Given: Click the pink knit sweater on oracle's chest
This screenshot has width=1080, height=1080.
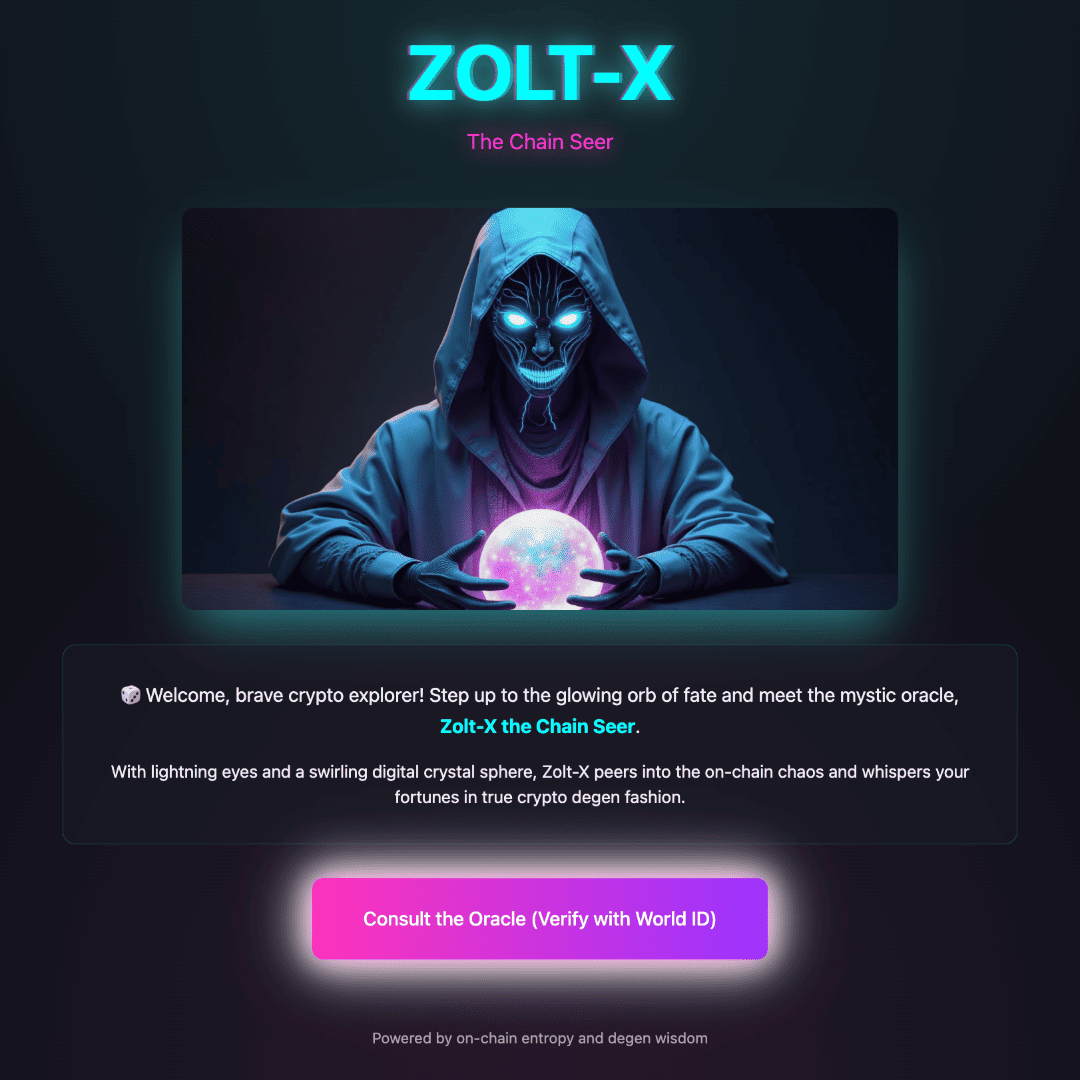Looking at the screenshot, I should pos(539,475).
